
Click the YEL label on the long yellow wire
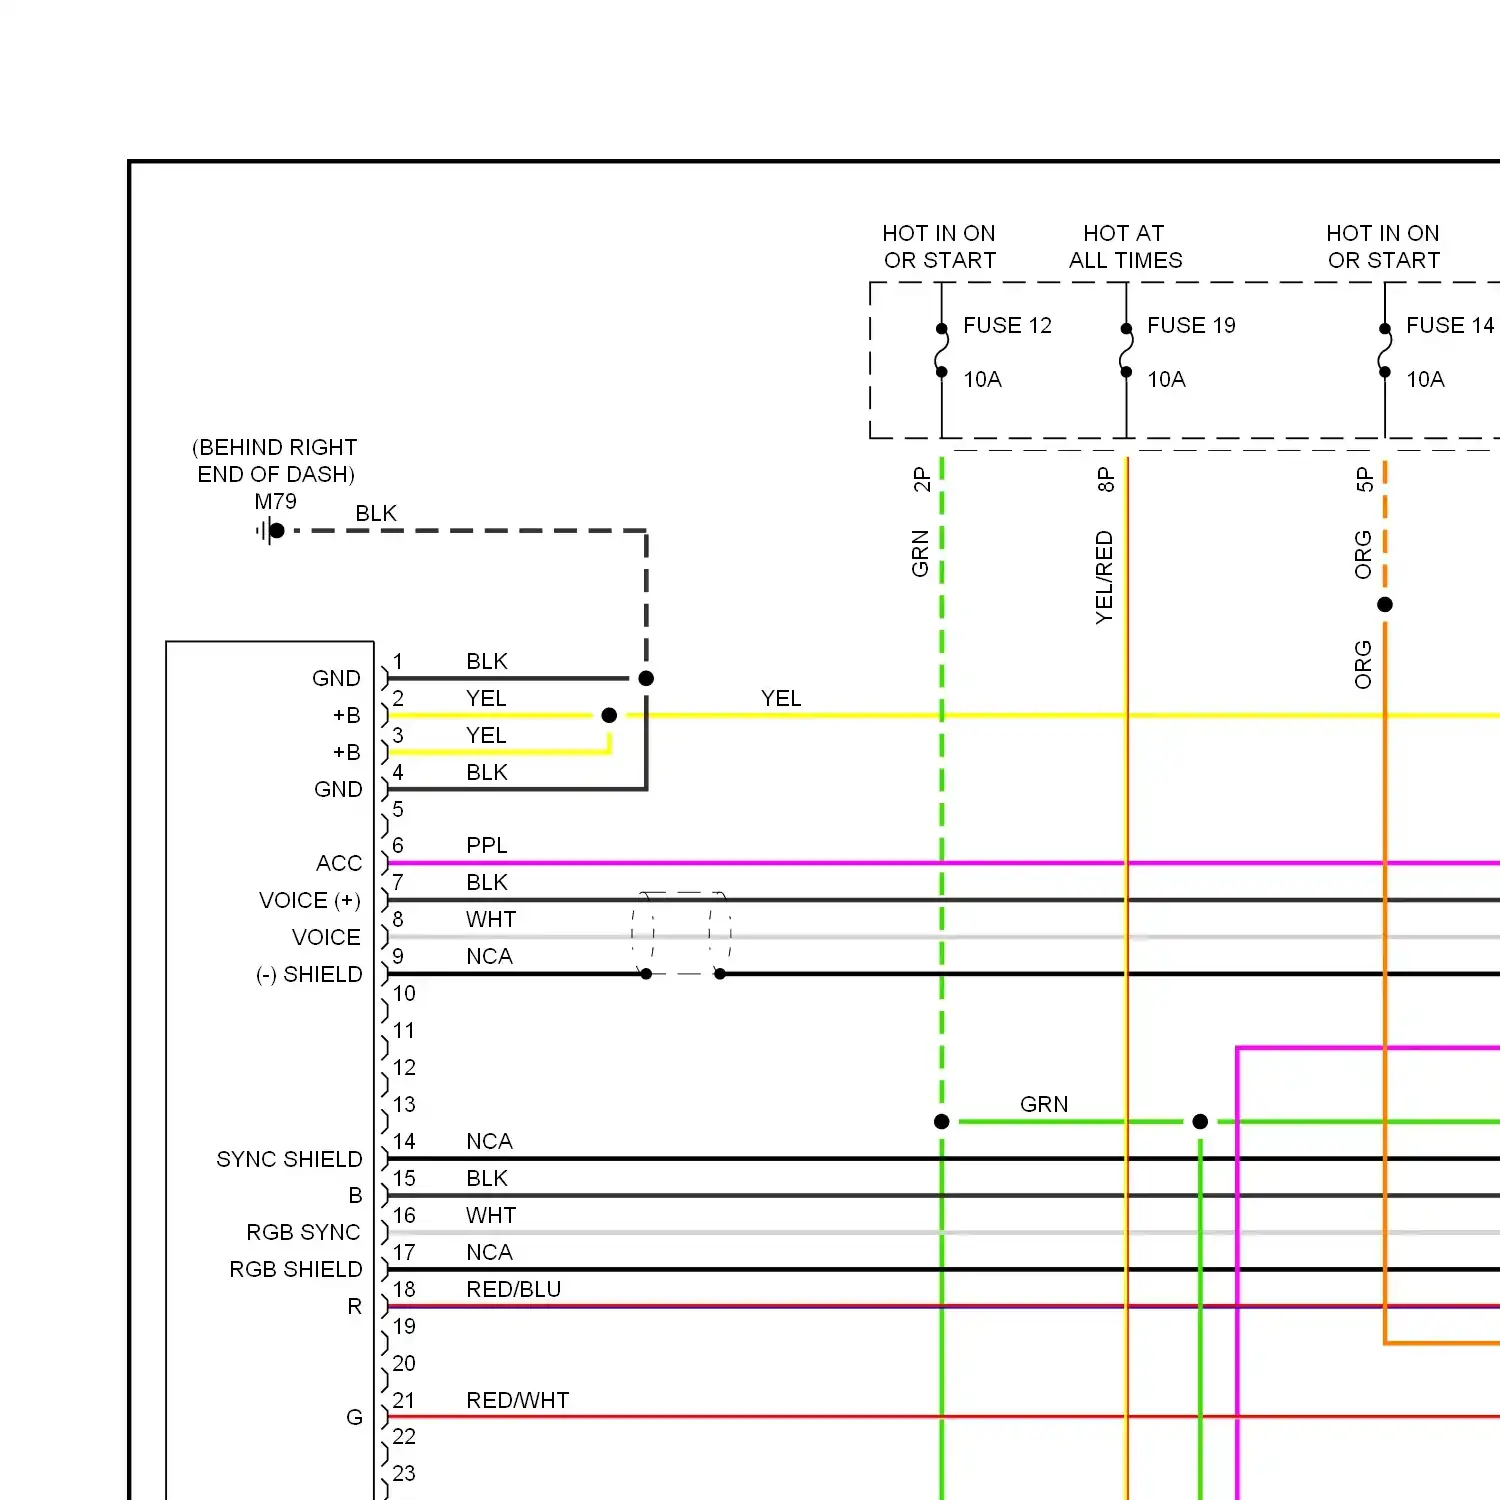click(x=781, y=698)
